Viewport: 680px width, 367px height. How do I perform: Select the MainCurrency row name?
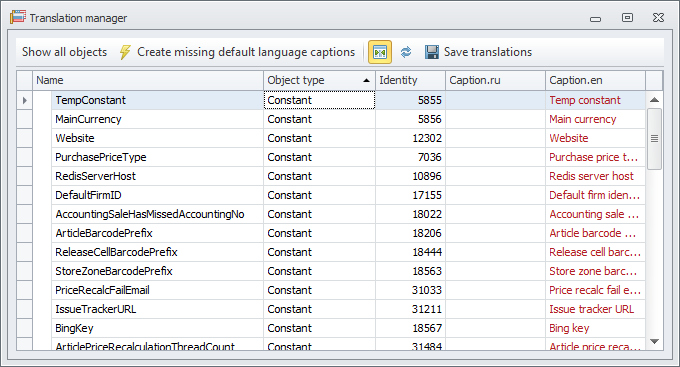pyautogui.click(x=157, y=119)
